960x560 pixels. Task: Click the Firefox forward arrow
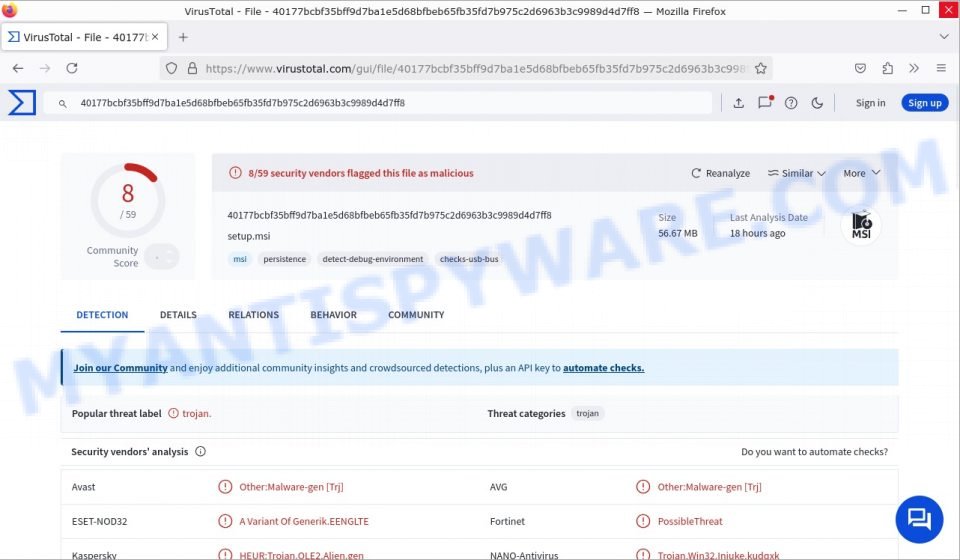45,68
